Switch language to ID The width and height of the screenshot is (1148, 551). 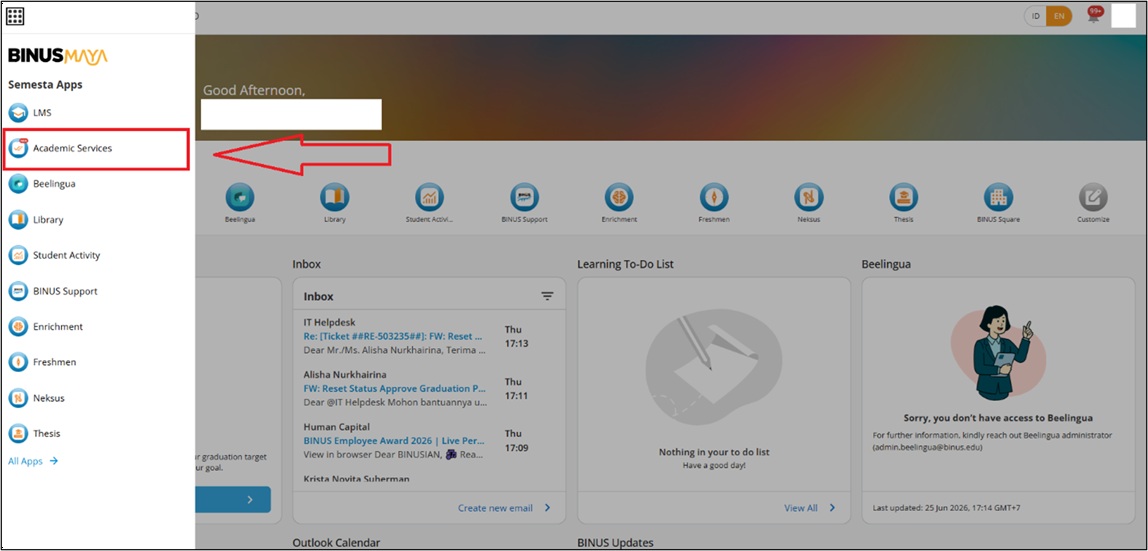pyautogui.click(x=1036, y=16)
